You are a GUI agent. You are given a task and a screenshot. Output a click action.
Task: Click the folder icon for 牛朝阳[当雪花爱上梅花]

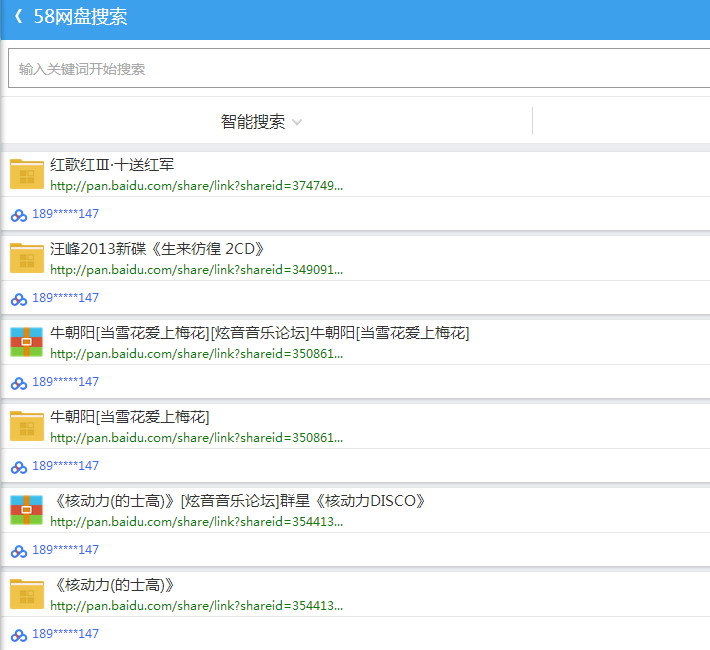[x=27, y=426]
